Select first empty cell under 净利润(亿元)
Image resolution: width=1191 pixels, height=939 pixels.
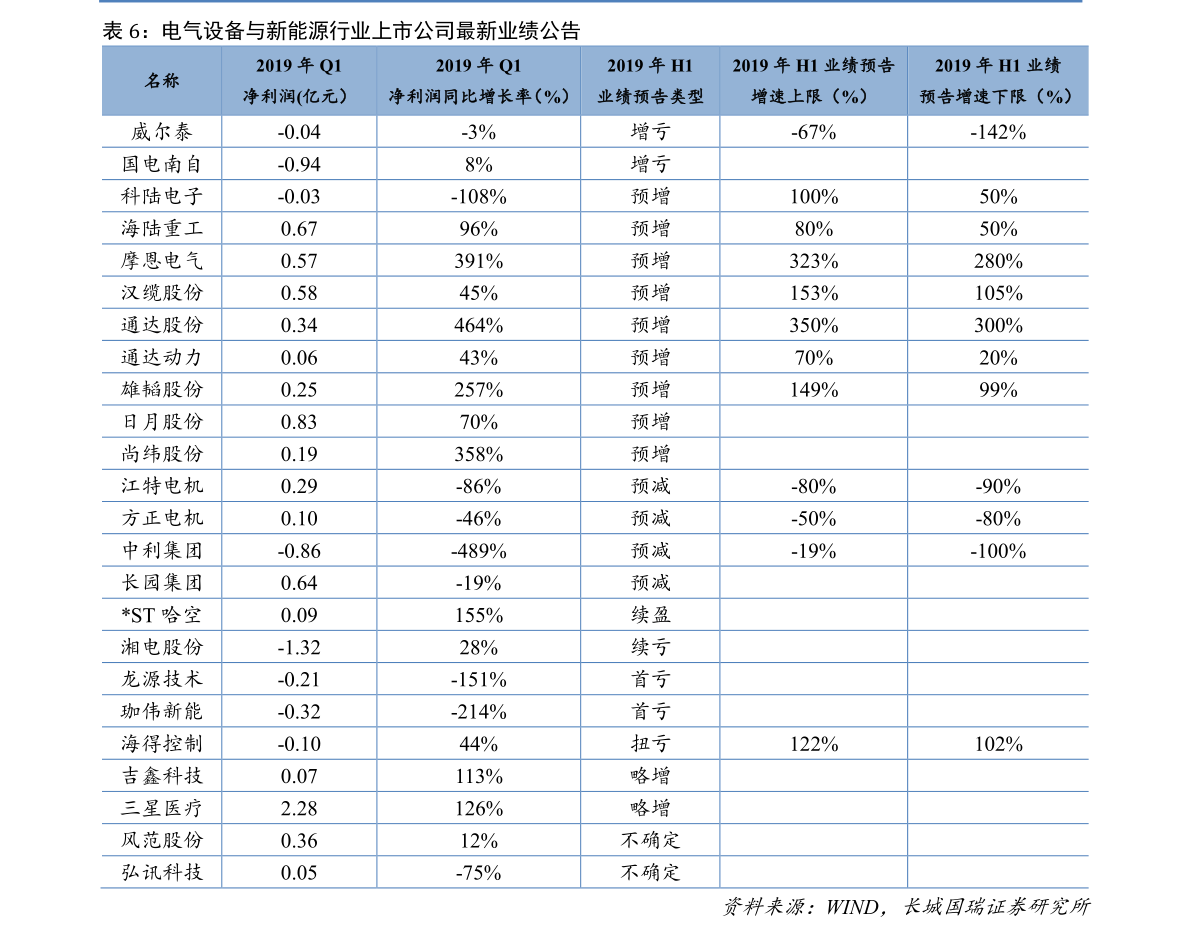[299, 132]
